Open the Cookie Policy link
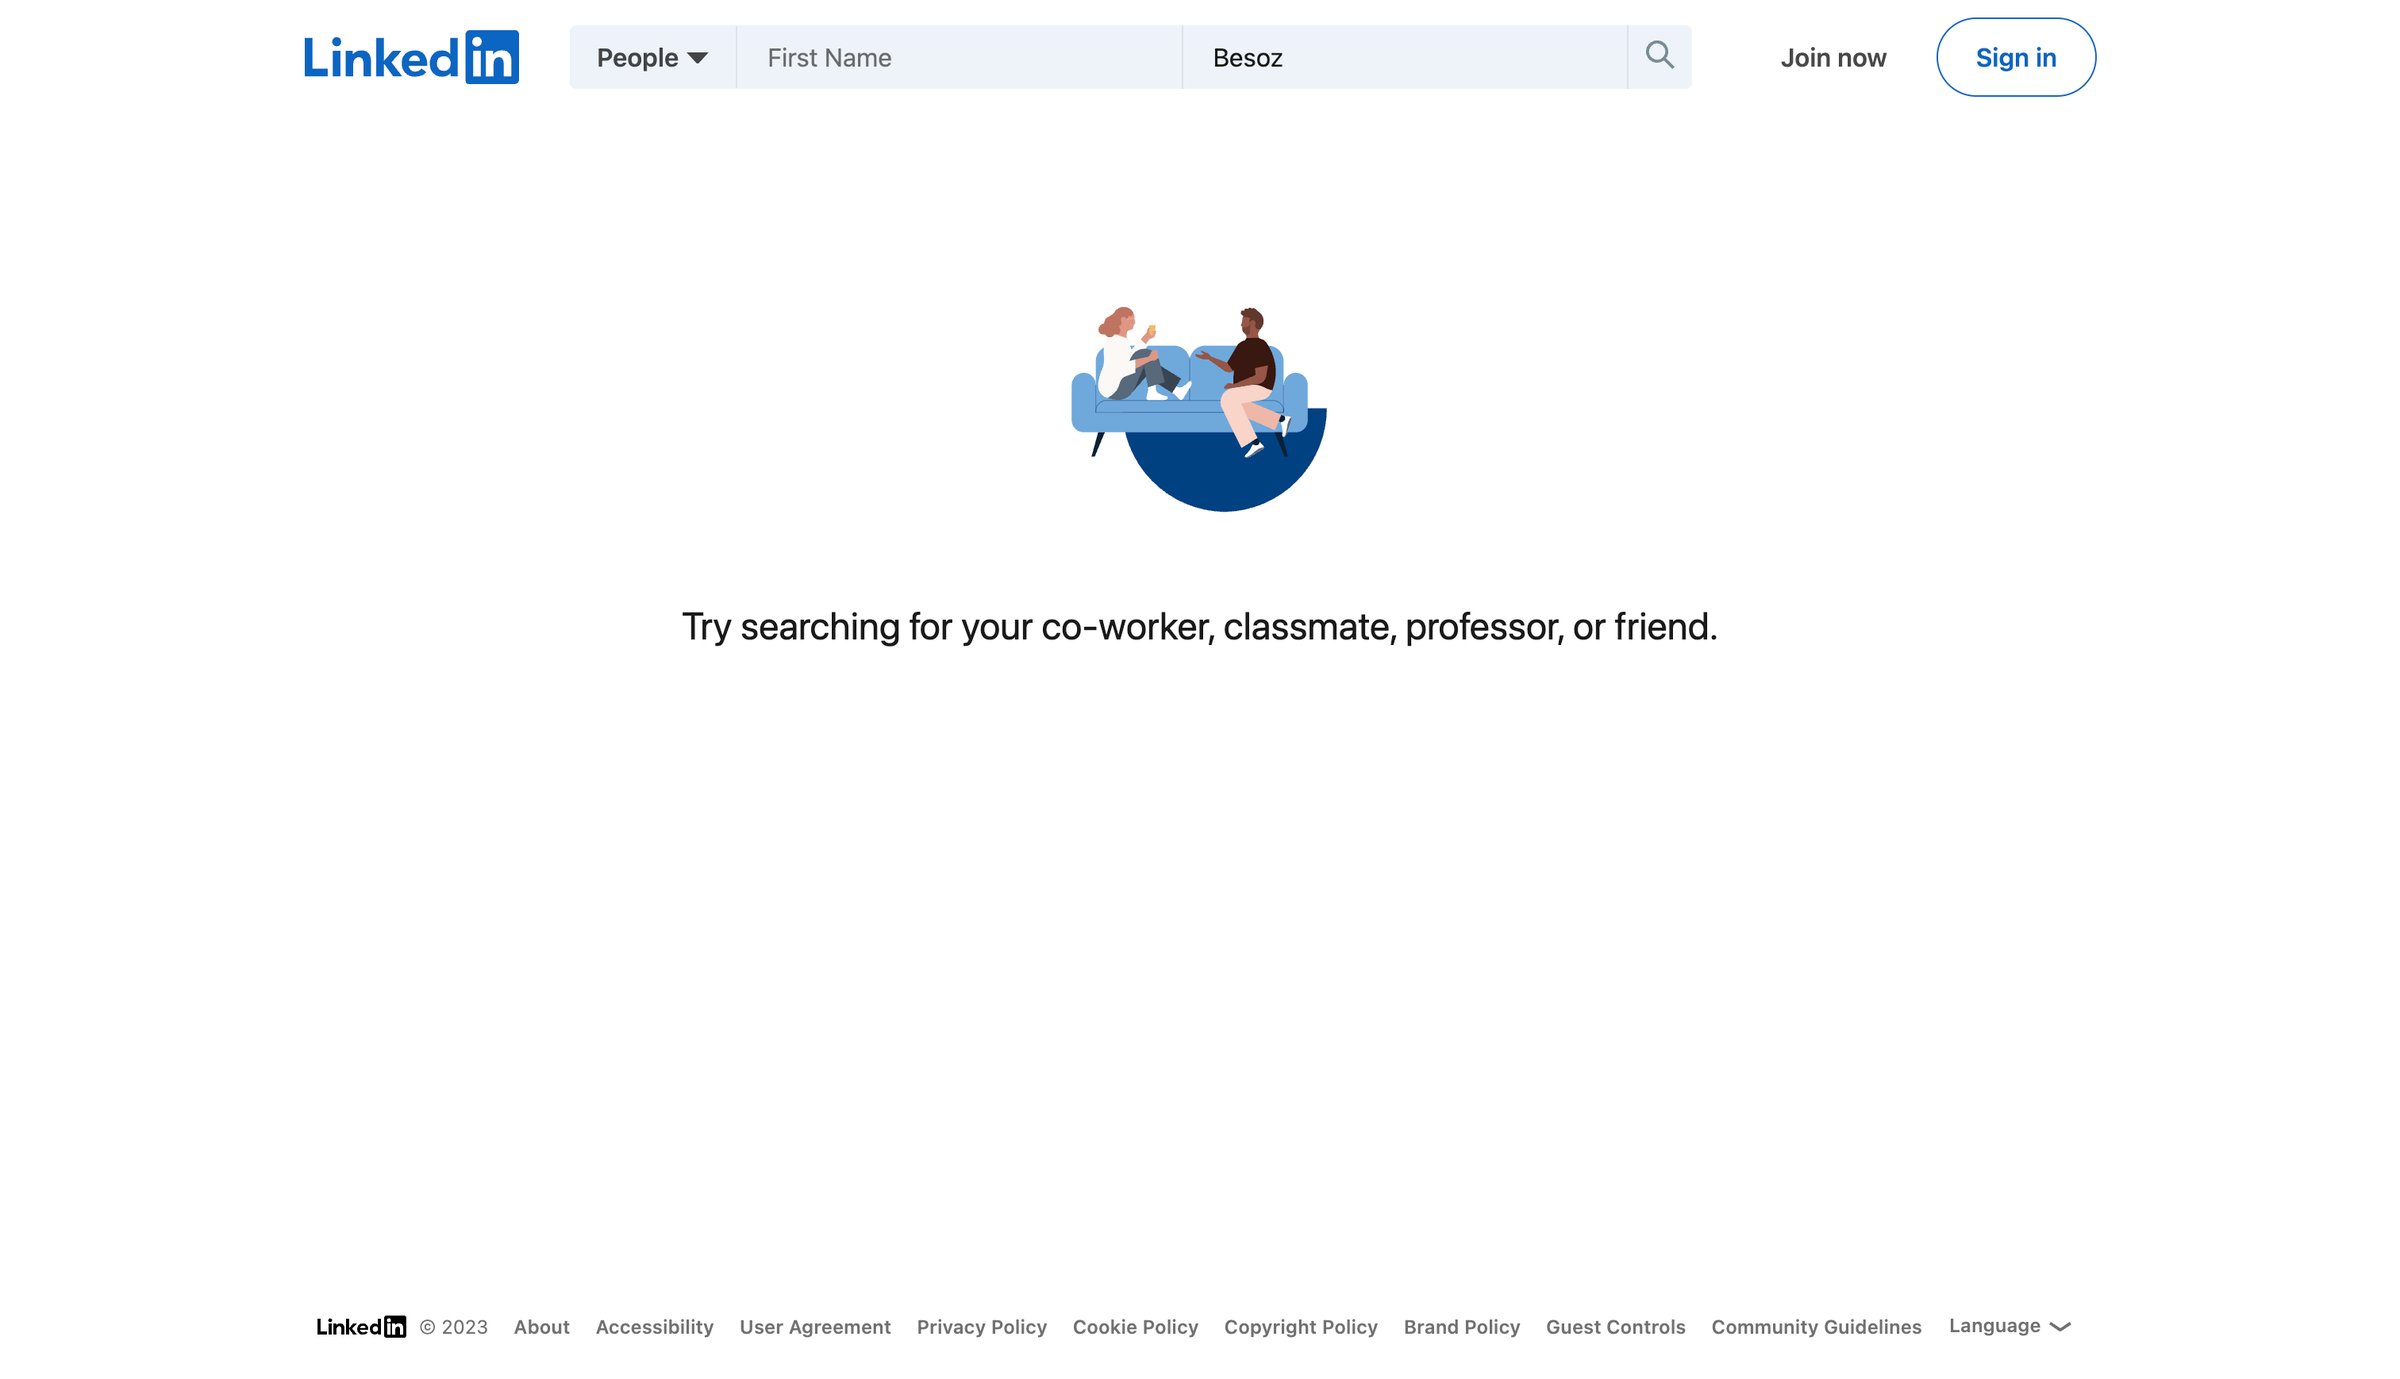Image resolution: width=2400 pixels, height=1379 pixels. click(1136, 1327)
